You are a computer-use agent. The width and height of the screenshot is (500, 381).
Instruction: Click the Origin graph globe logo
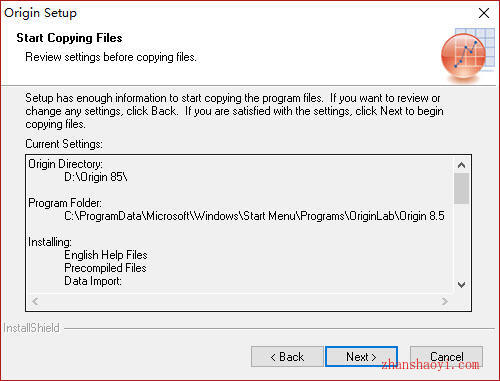pos(467,55)
